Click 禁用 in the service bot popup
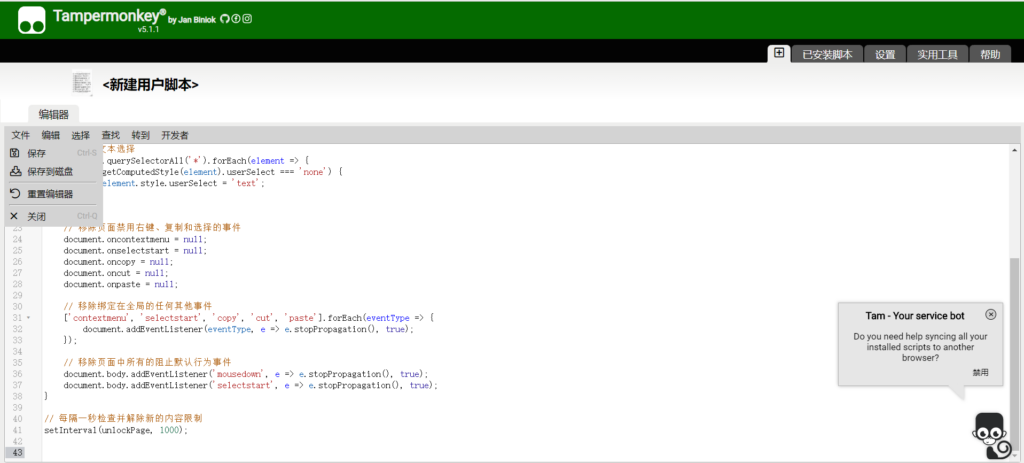The height and width of the screenshot is (463, 1024). click(980, 372)
